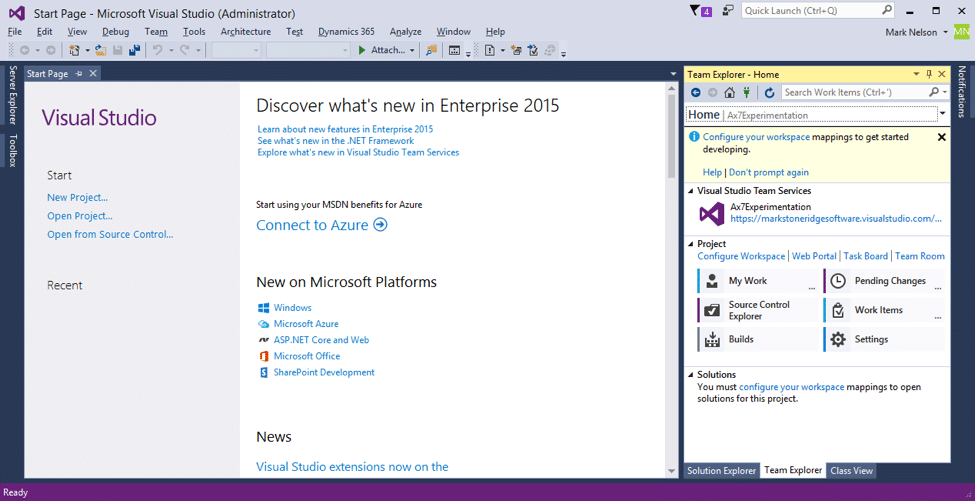Click the green Attach play button
The image size is (975, 501).
363,50
